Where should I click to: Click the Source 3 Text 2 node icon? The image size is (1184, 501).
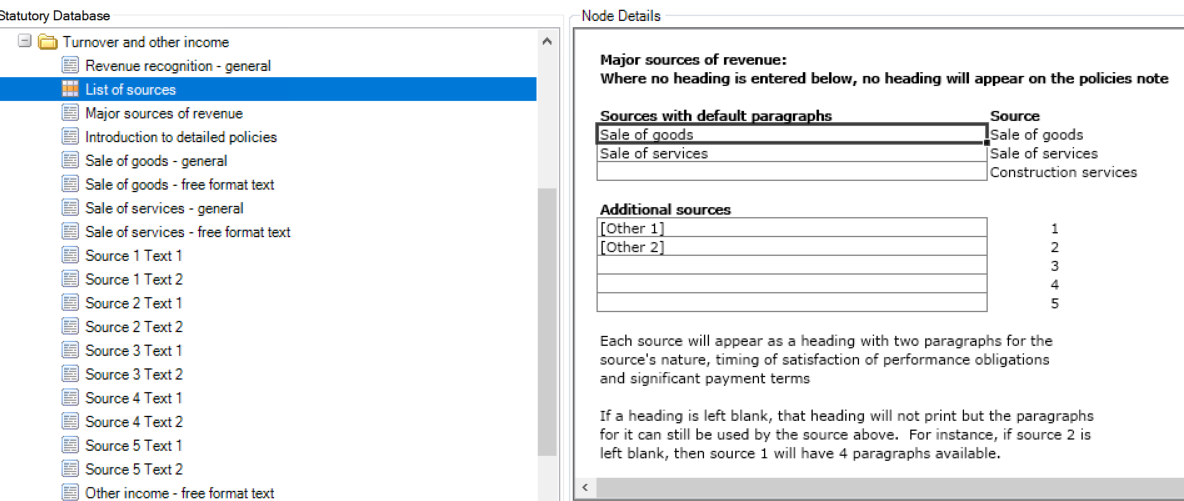click(x=70, y=374)
